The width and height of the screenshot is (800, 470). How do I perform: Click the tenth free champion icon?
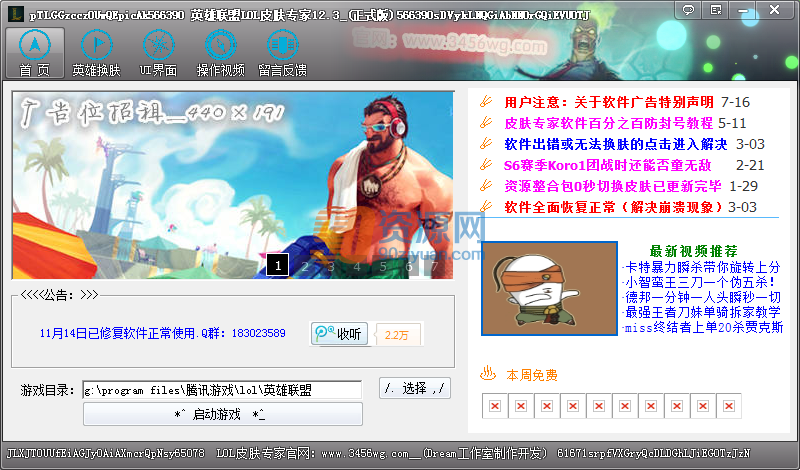pos(729,406)
